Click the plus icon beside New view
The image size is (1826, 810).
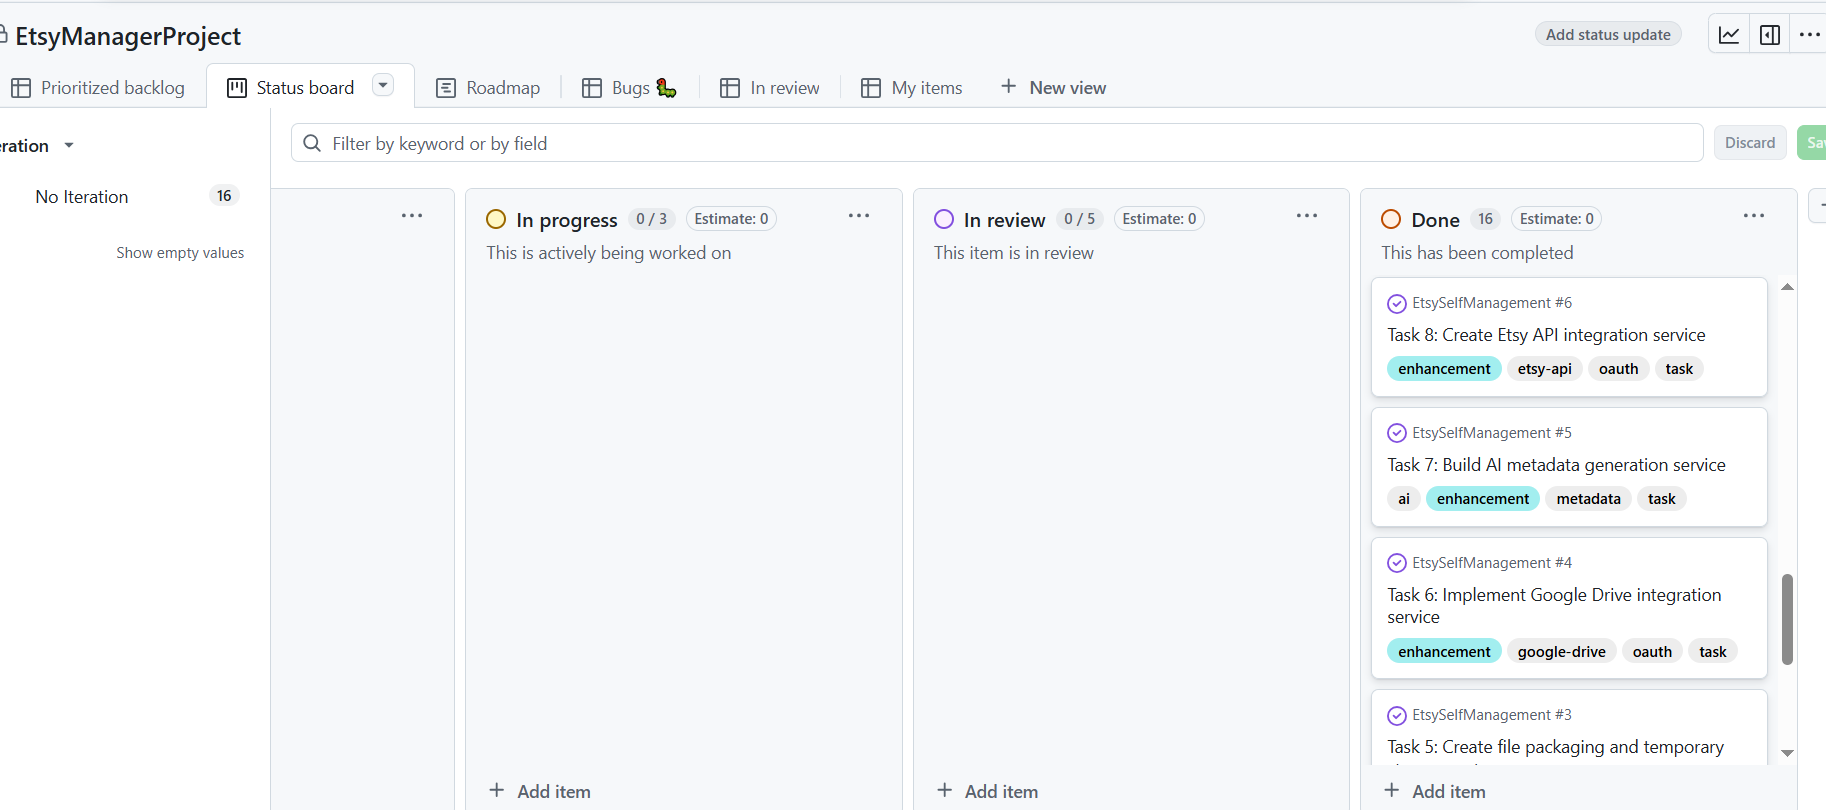click(1009, 87)
